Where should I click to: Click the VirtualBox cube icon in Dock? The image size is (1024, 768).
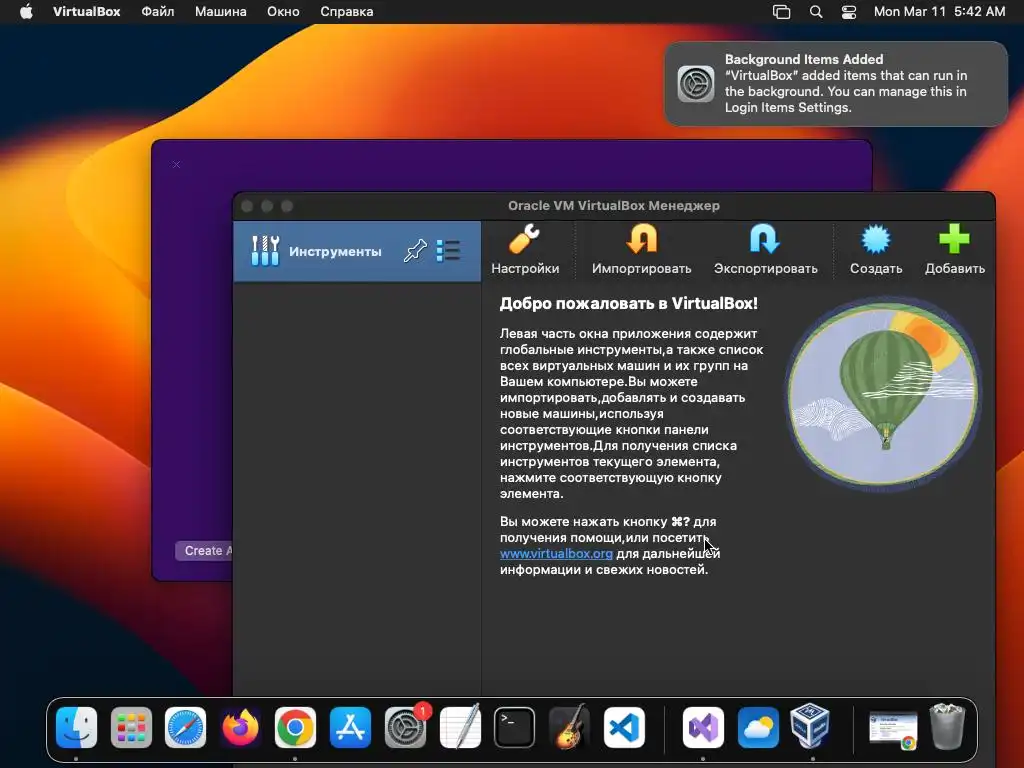[x=810, y=726]
